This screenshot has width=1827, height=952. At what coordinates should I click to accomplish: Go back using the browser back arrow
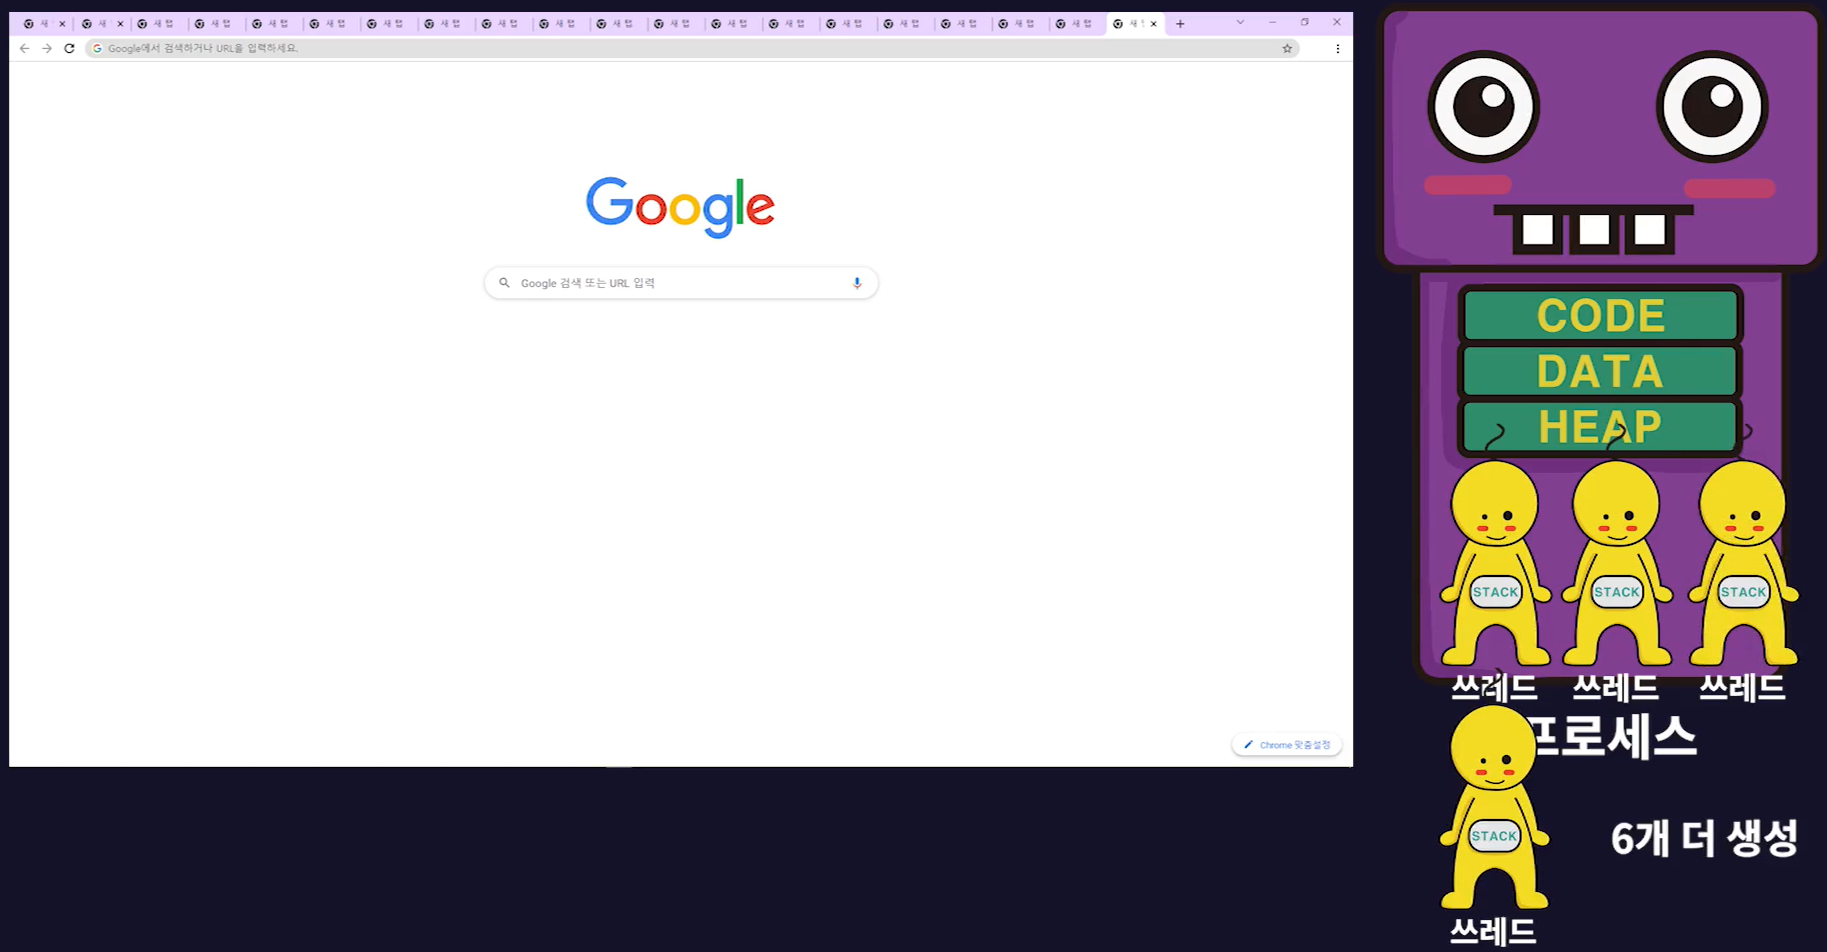click(x=24, y=48)
